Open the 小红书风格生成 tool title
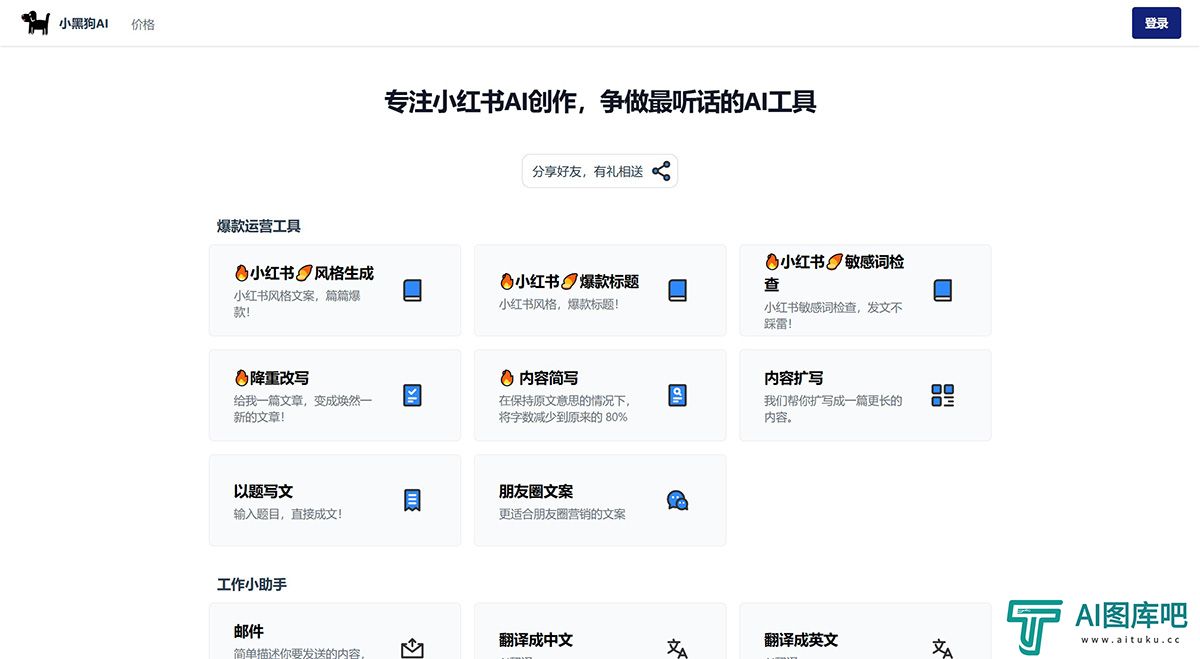Screen dimensions: 1200x659 (x=304, y=272)
